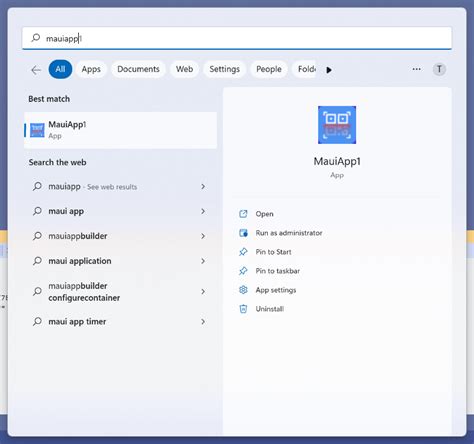The image size is (474, 444).
Task: Select the Settings filter tab
Action: click(x=224, y=69)
